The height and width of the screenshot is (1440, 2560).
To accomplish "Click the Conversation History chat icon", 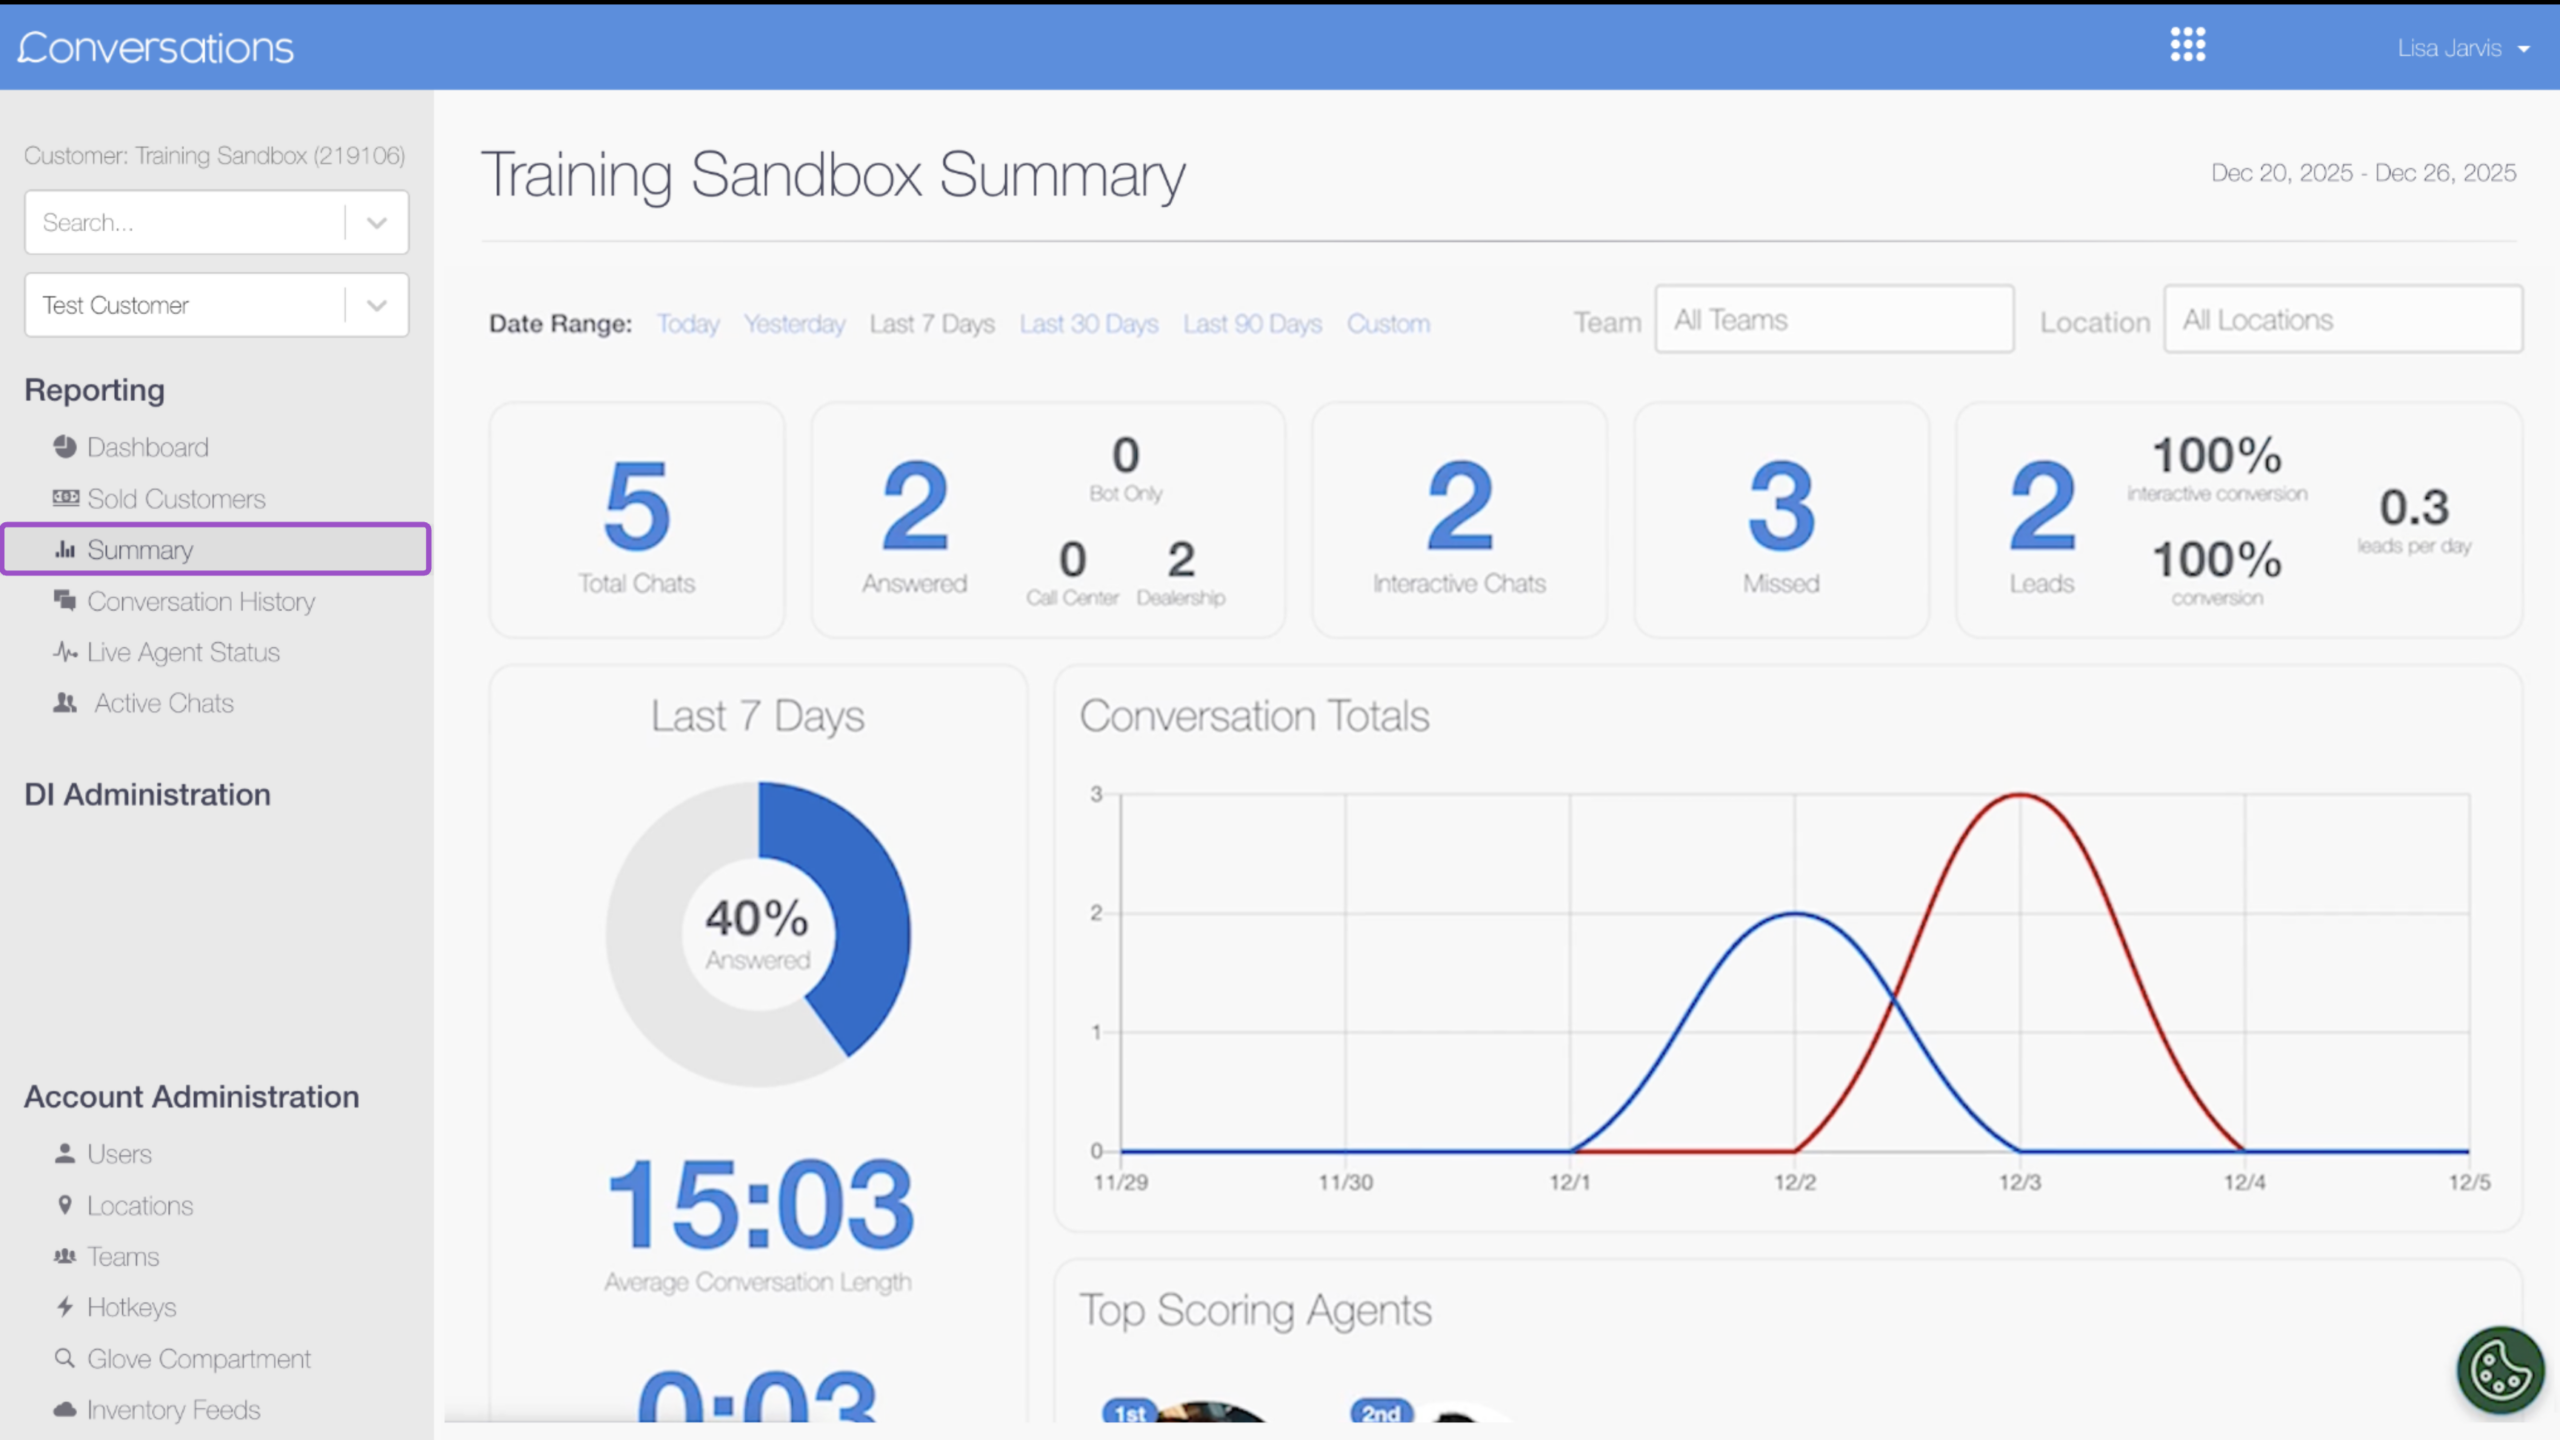I will 65,600.
